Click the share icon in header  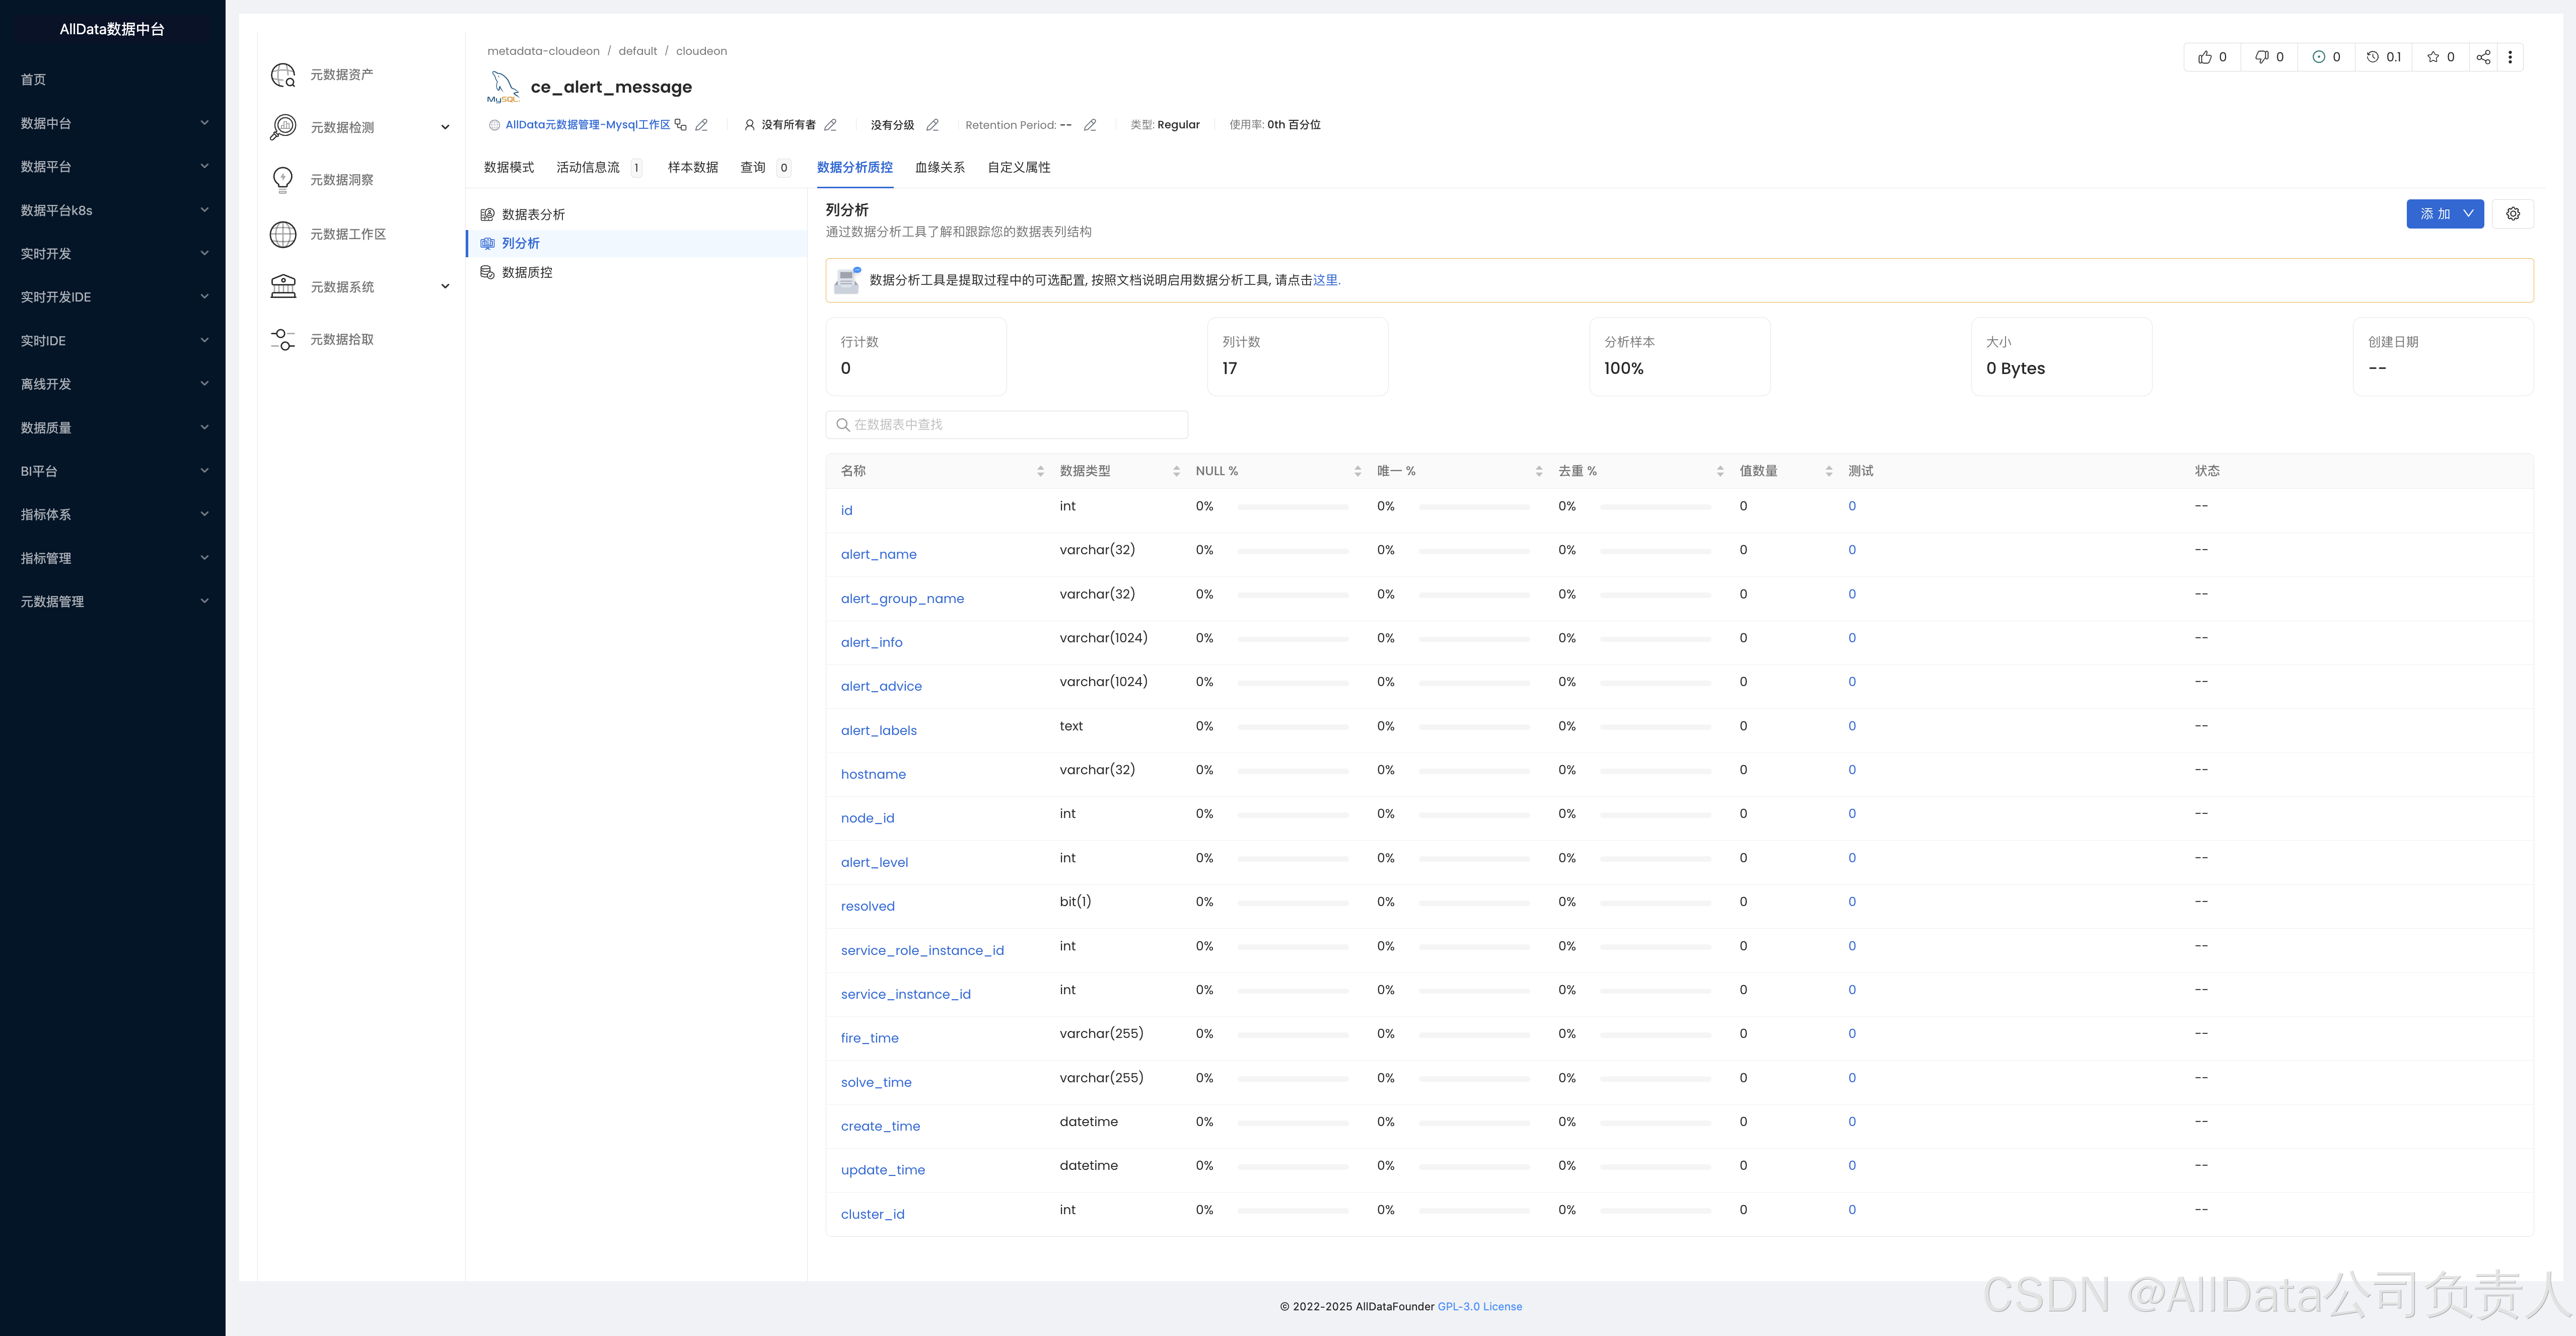coord(2483,57)
